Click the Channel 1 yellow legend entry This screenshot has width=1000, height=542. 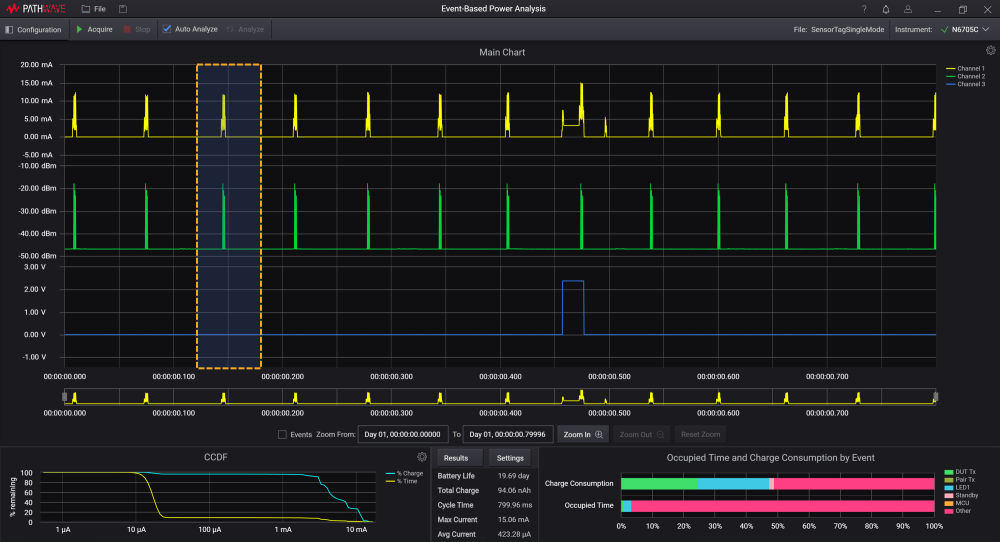pyautogui.click(x=964, y=68)
